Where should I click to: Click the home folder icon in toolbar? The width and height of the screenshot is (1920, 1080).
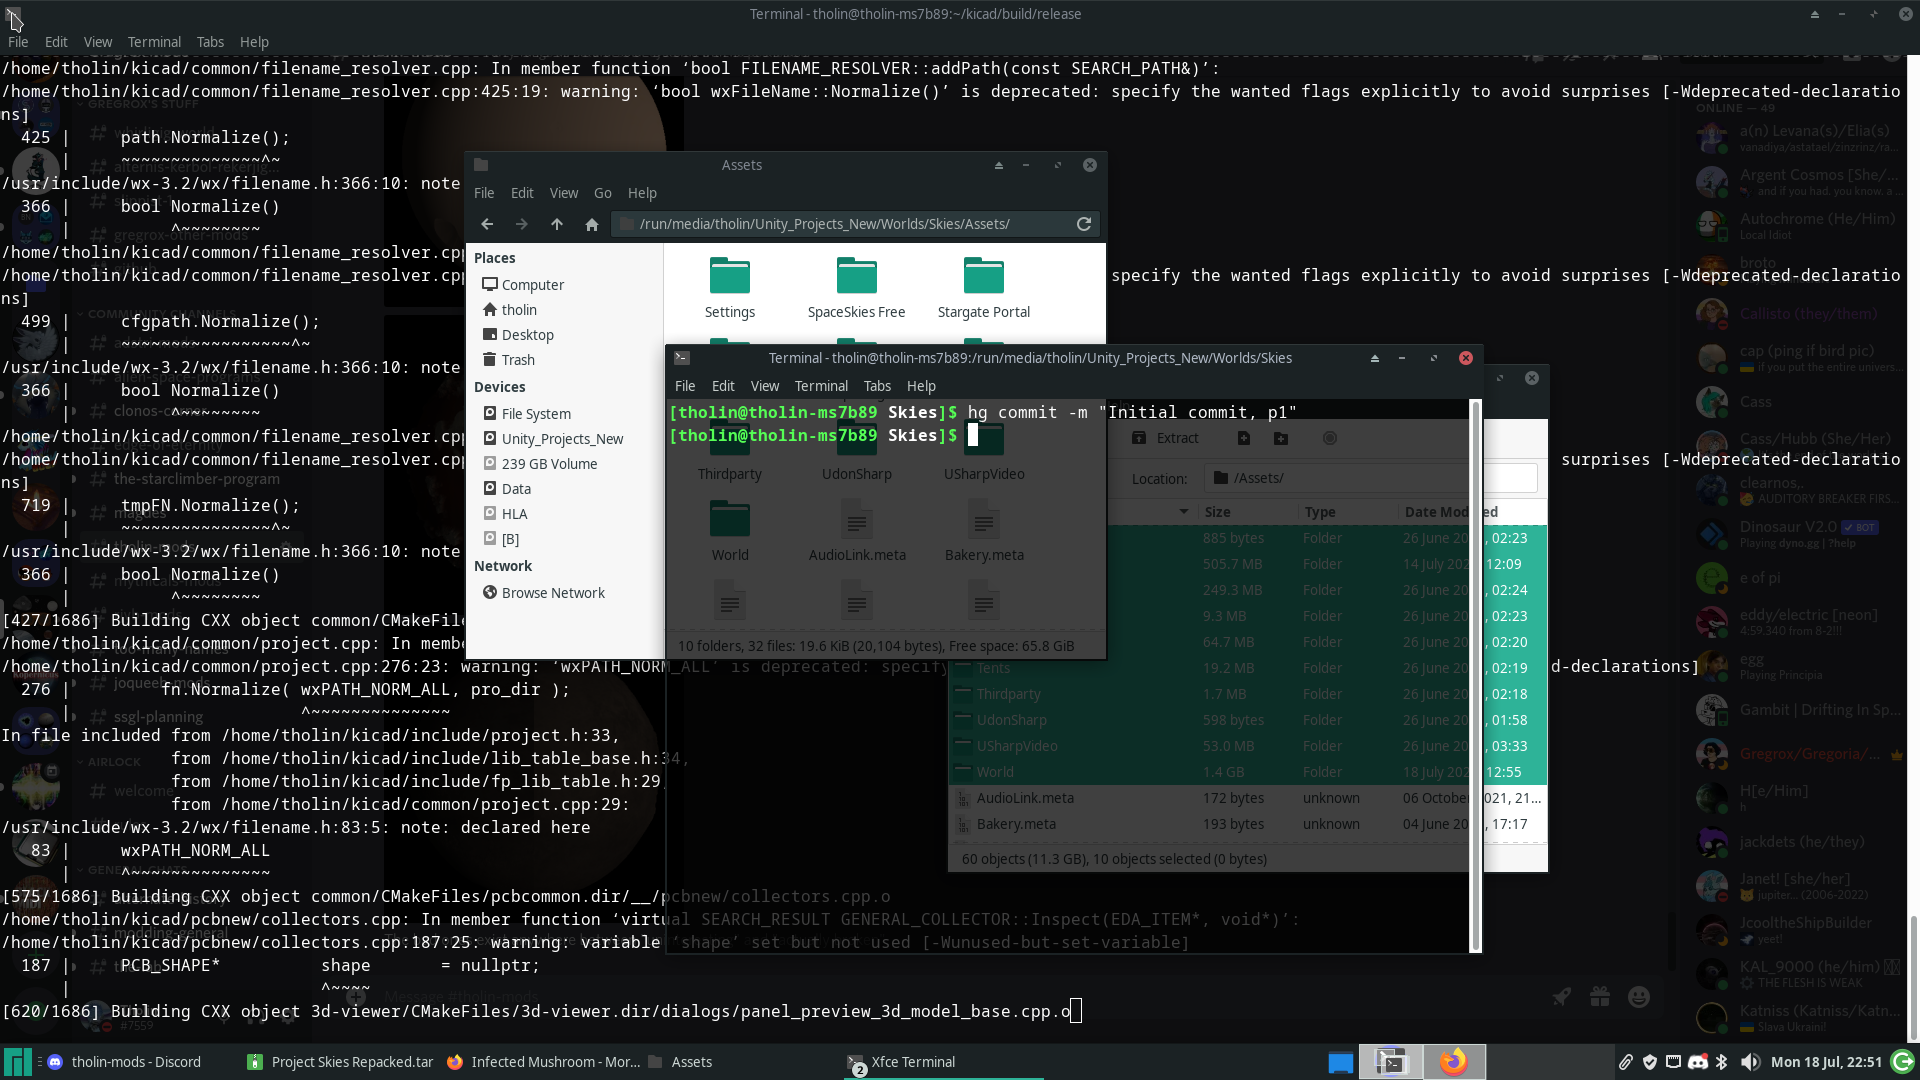(x=592, y=224)
